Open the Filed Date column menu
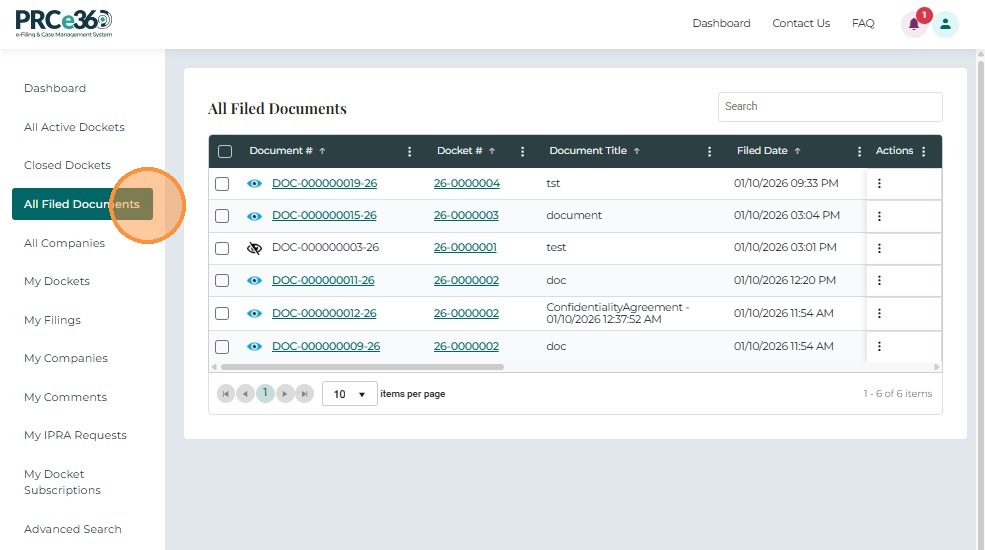Viewport: 985px width, 550px height. click(x=859, y=151)
